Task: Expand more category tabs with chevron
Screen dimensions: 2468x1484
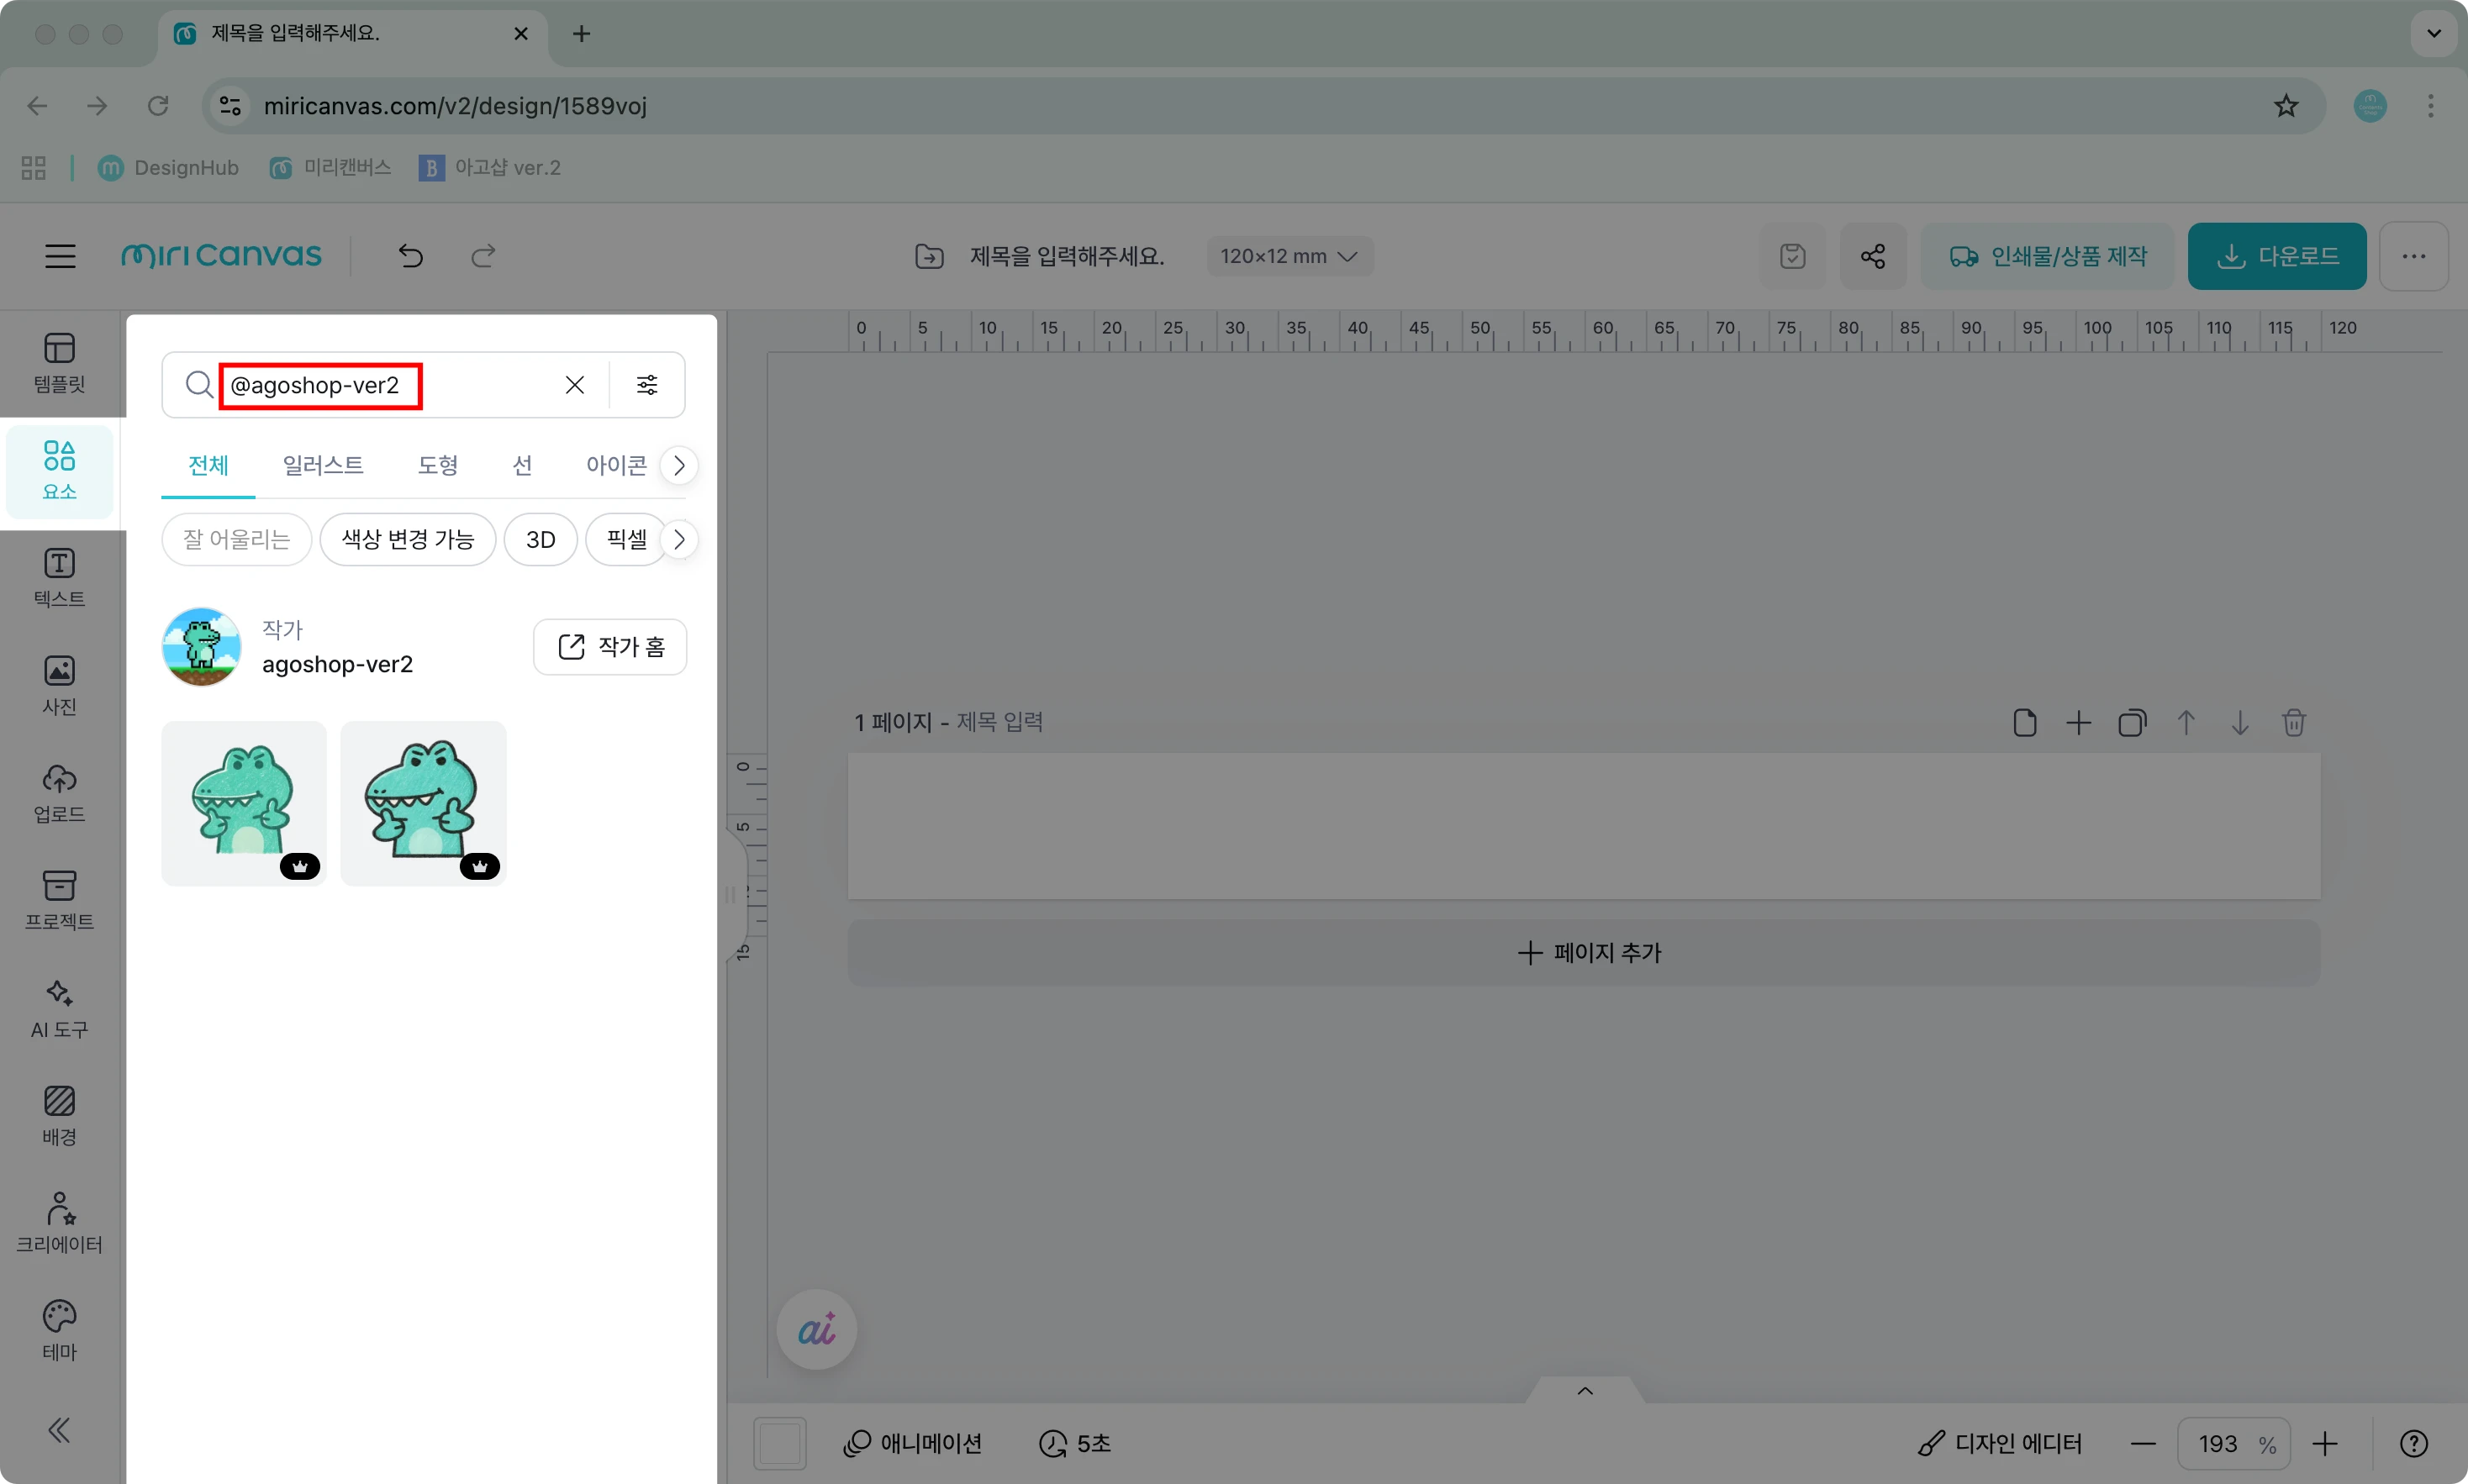Action: pos(679,465)
